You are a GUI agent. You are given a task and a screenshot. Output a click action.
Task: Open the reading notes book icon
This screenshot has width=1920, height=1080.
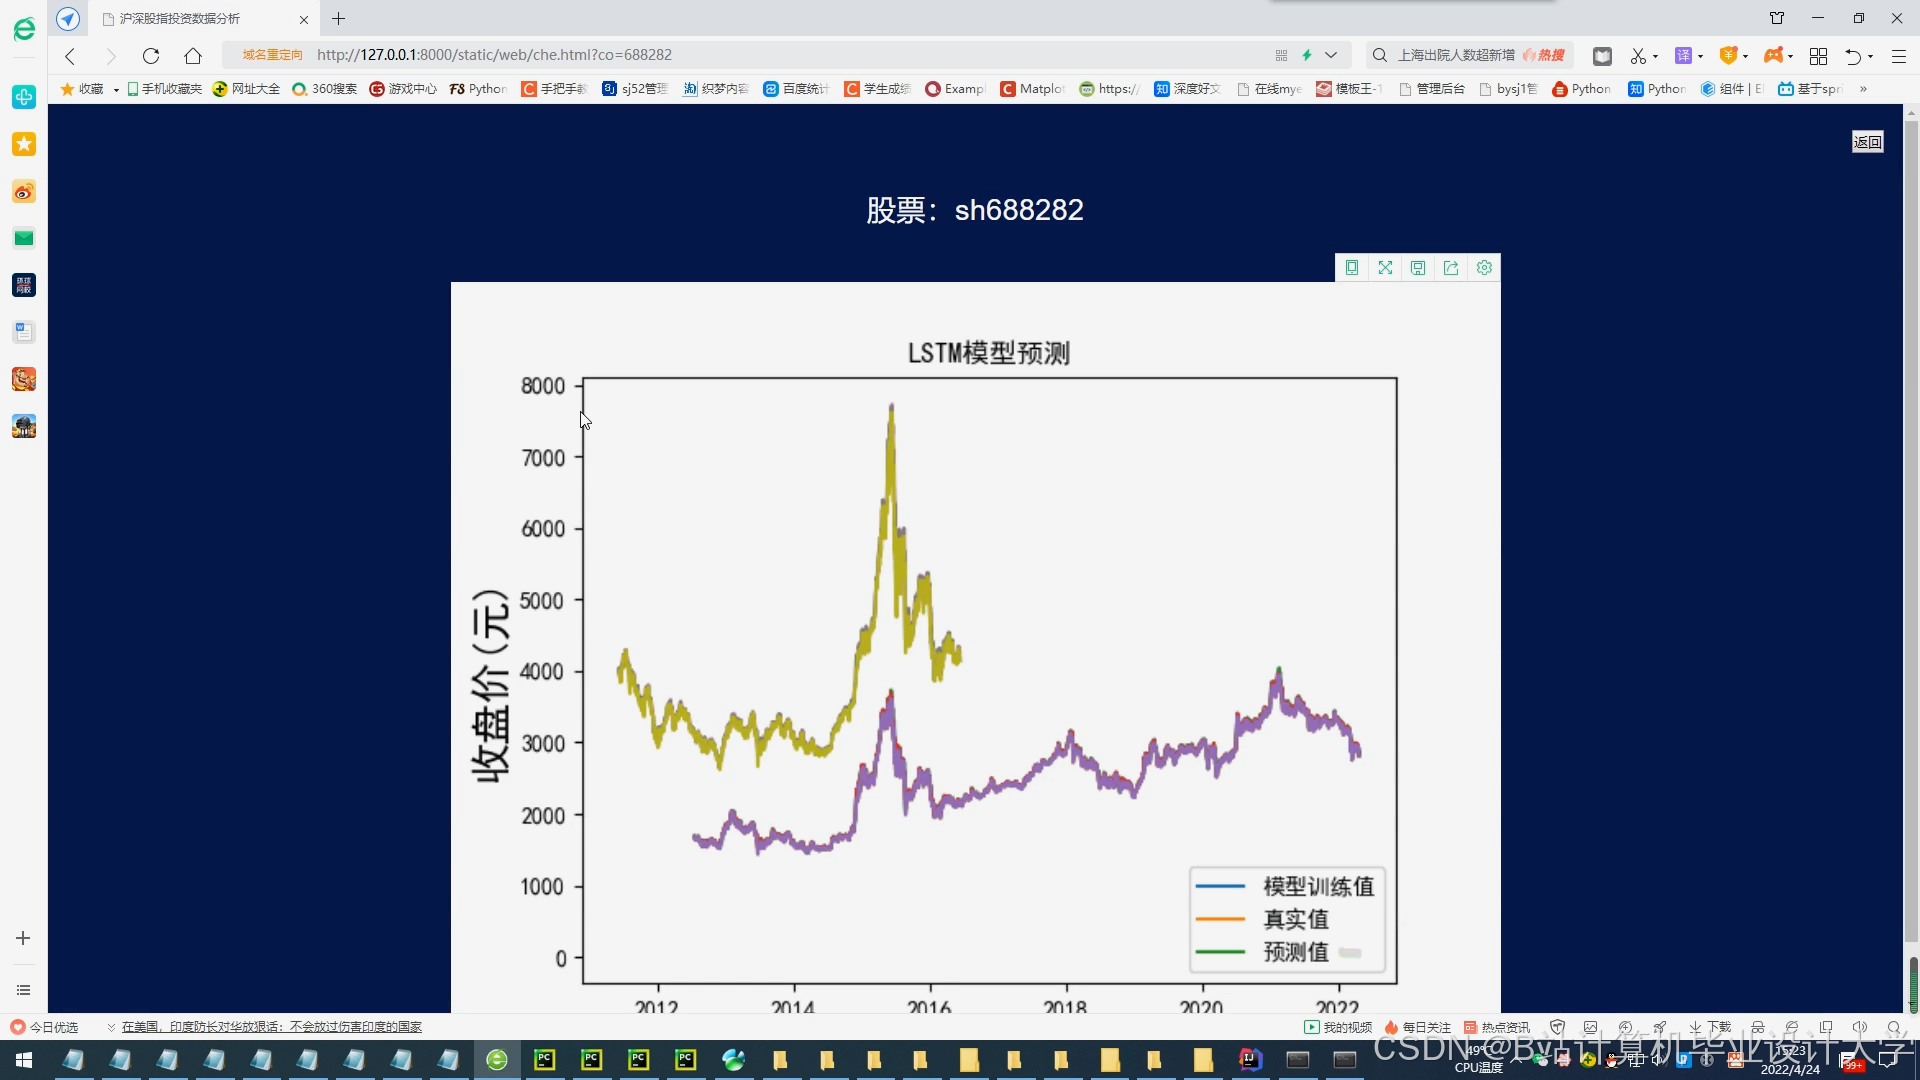click(x=1602, y=56)
